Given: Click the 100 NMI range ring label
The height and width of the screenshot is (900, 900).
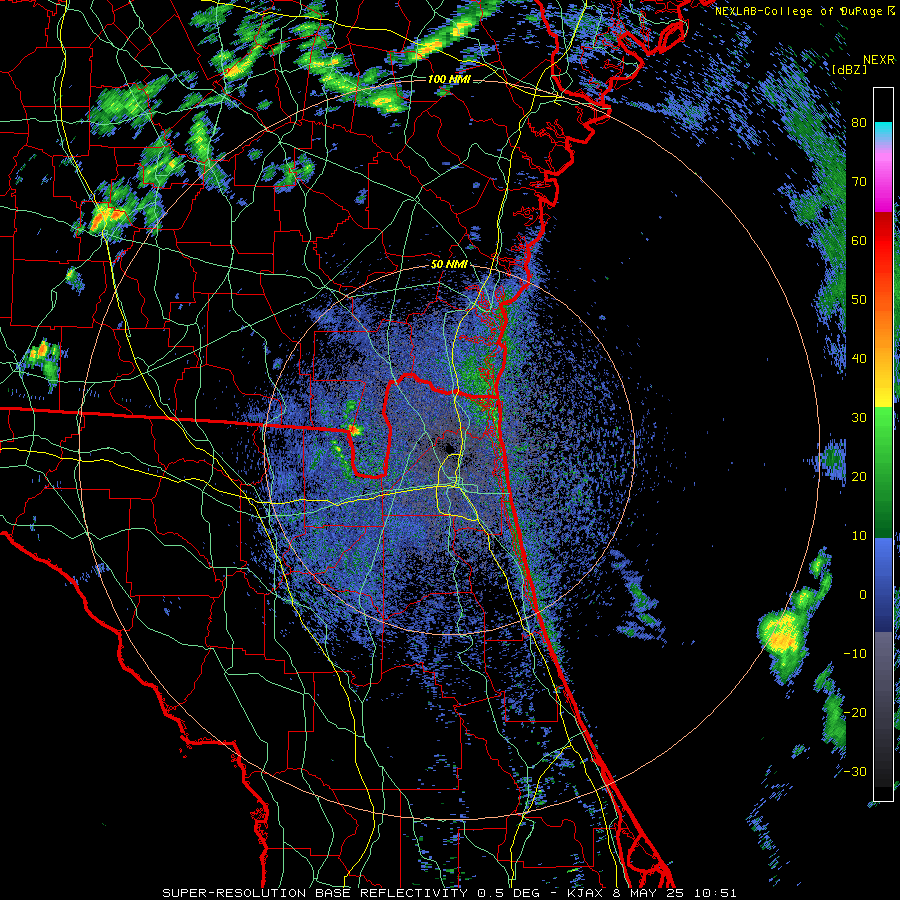Looking at the screenshot, I should (x=449, y=79).
